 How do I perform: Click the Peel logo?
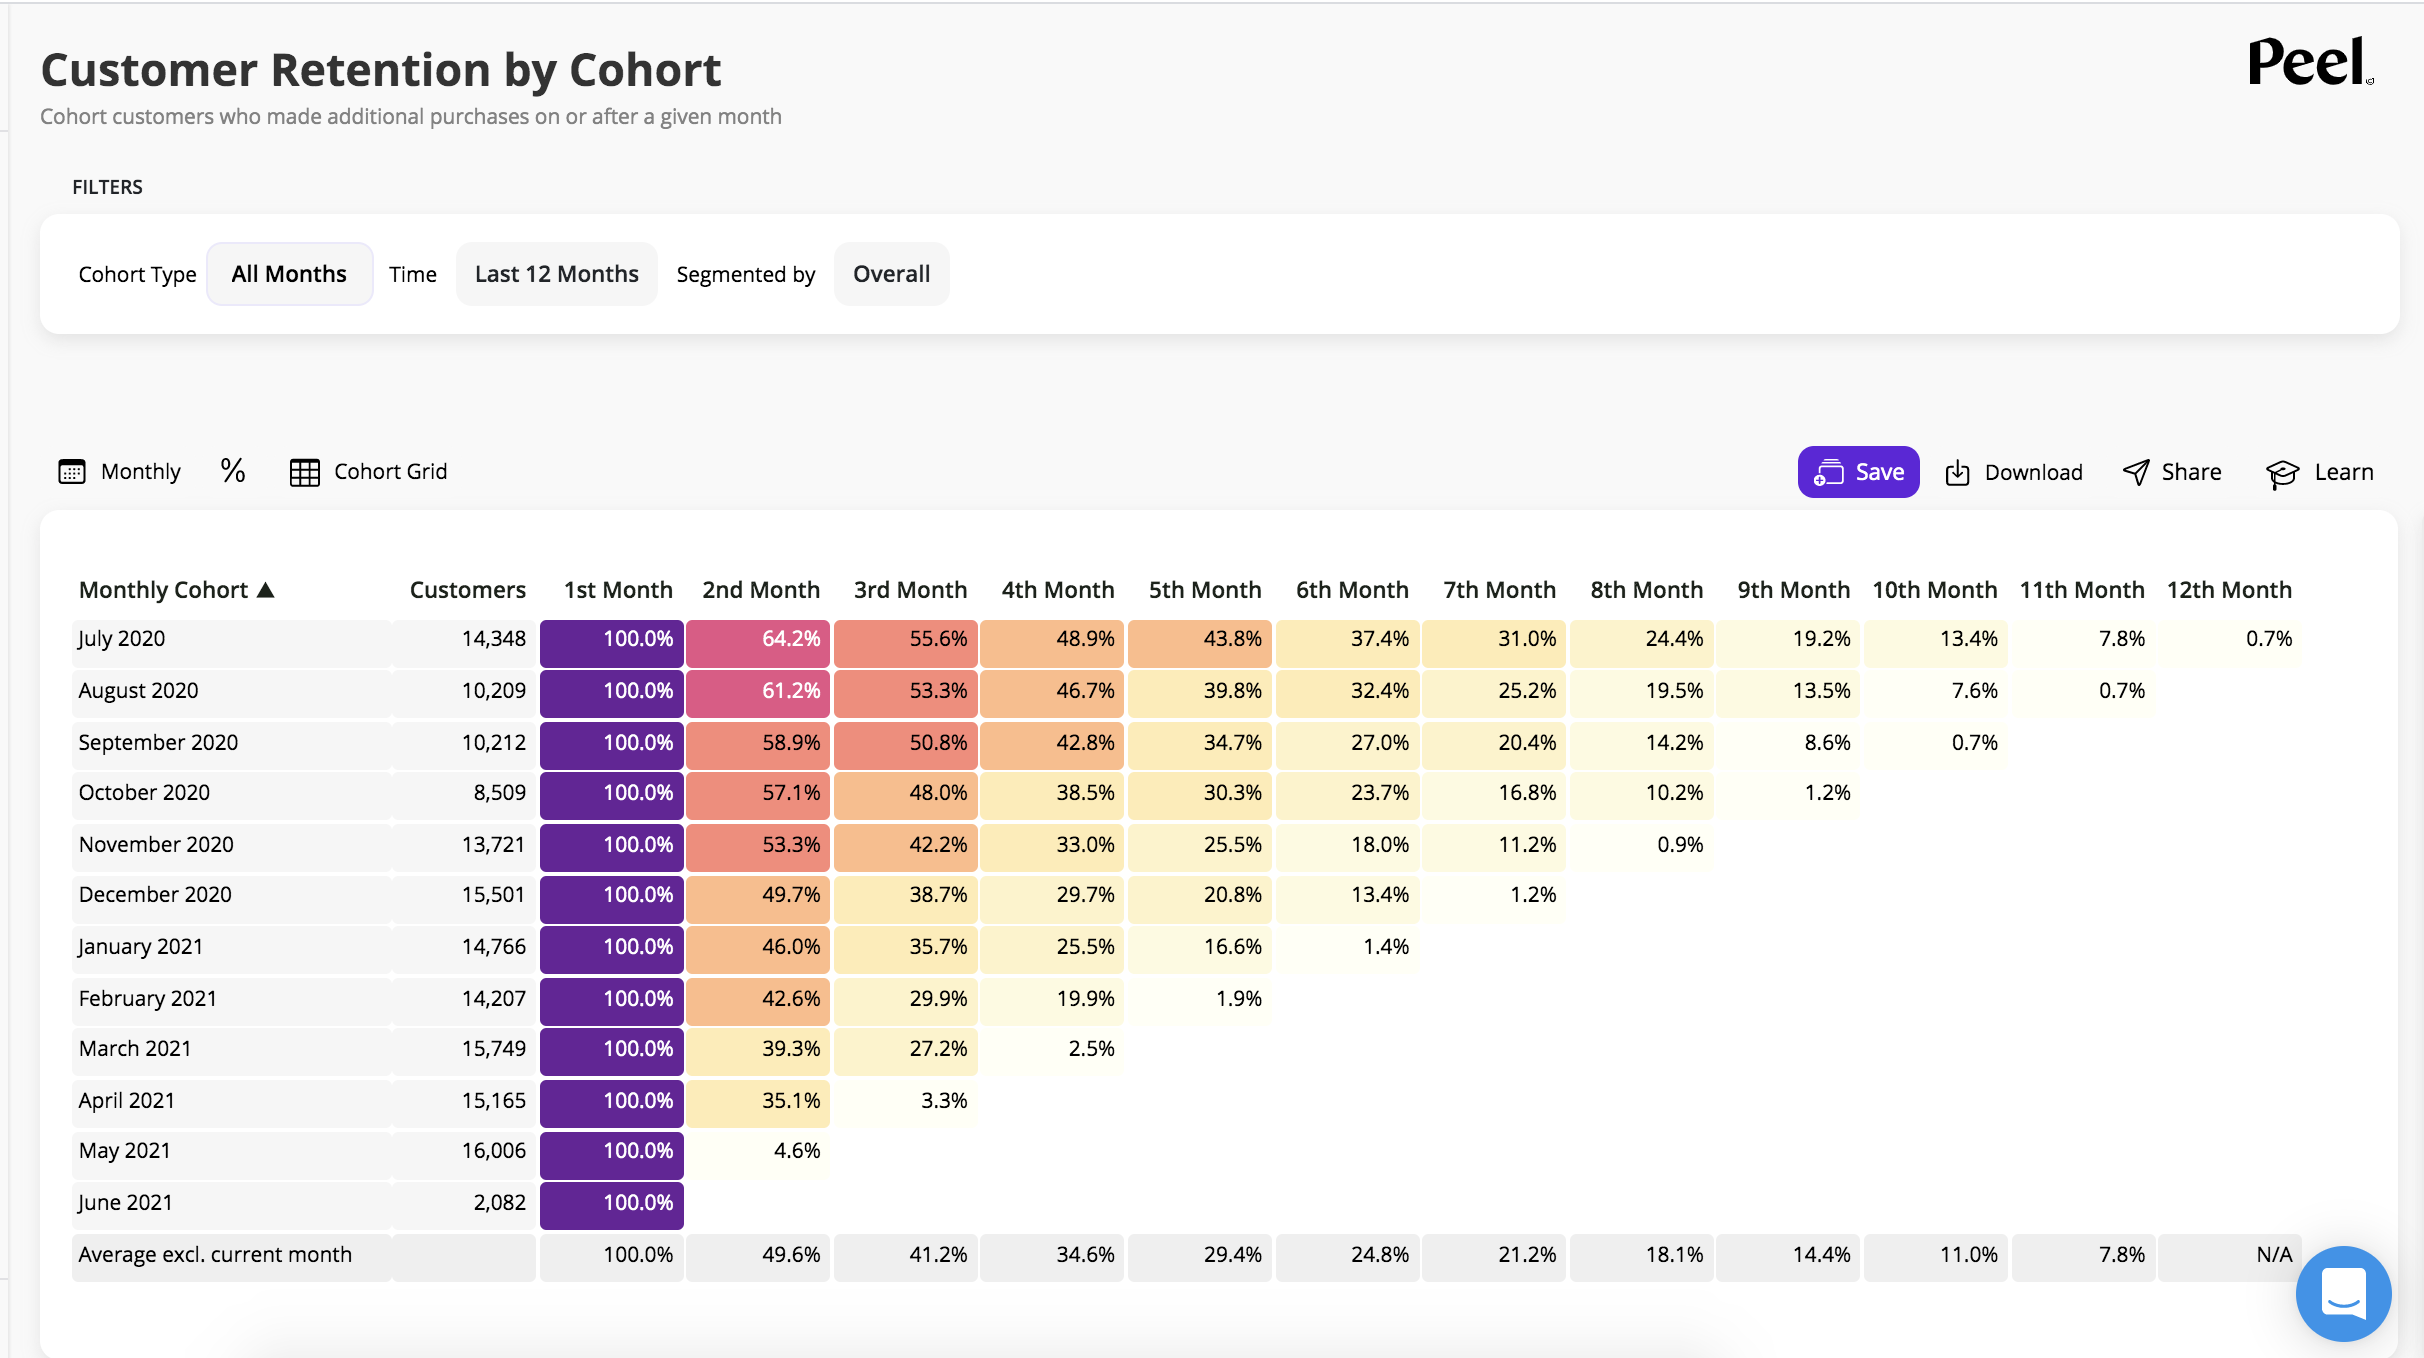click(x=2309, y=63)
